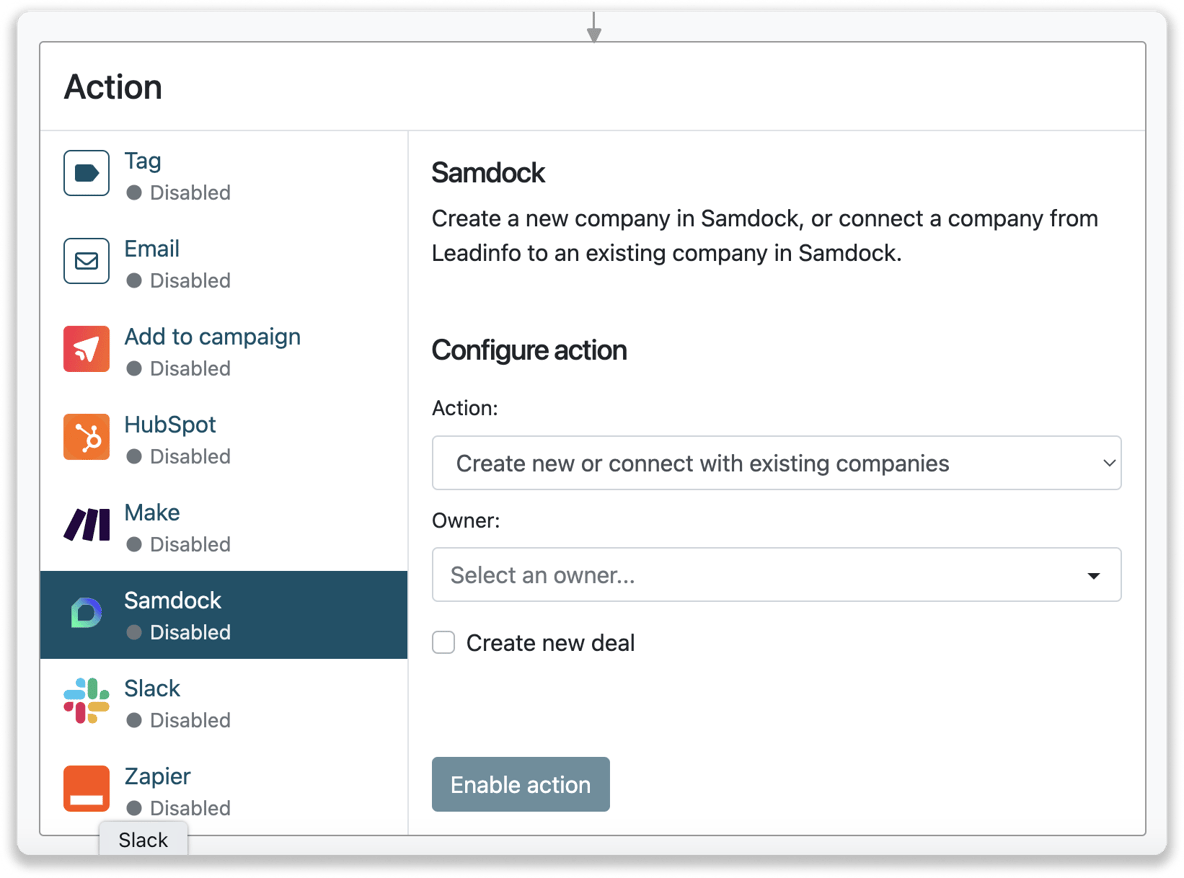Toggle Create new deal before enabling
Viewport: 1184px width, 878px height.
(x=443, y=642)
